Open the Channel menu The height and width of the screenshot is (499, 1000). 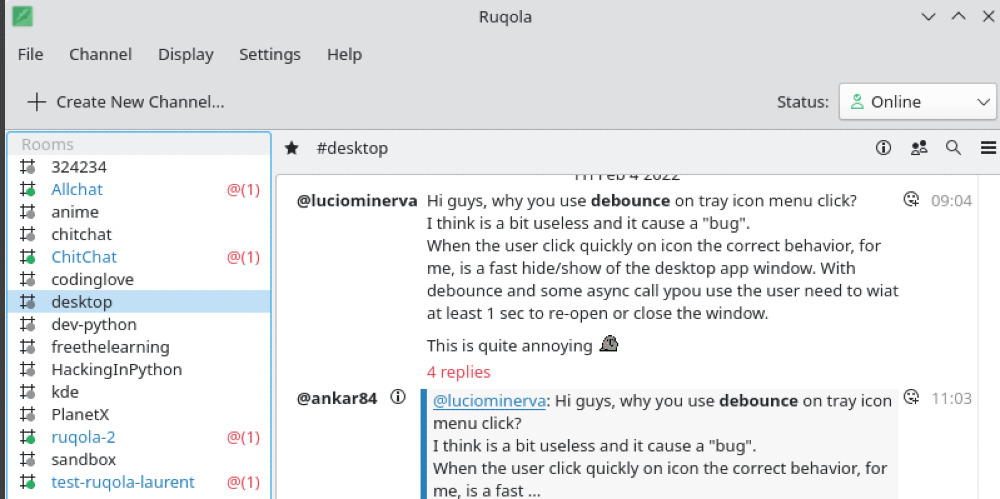pyautogui.click(x=101, y=54)
